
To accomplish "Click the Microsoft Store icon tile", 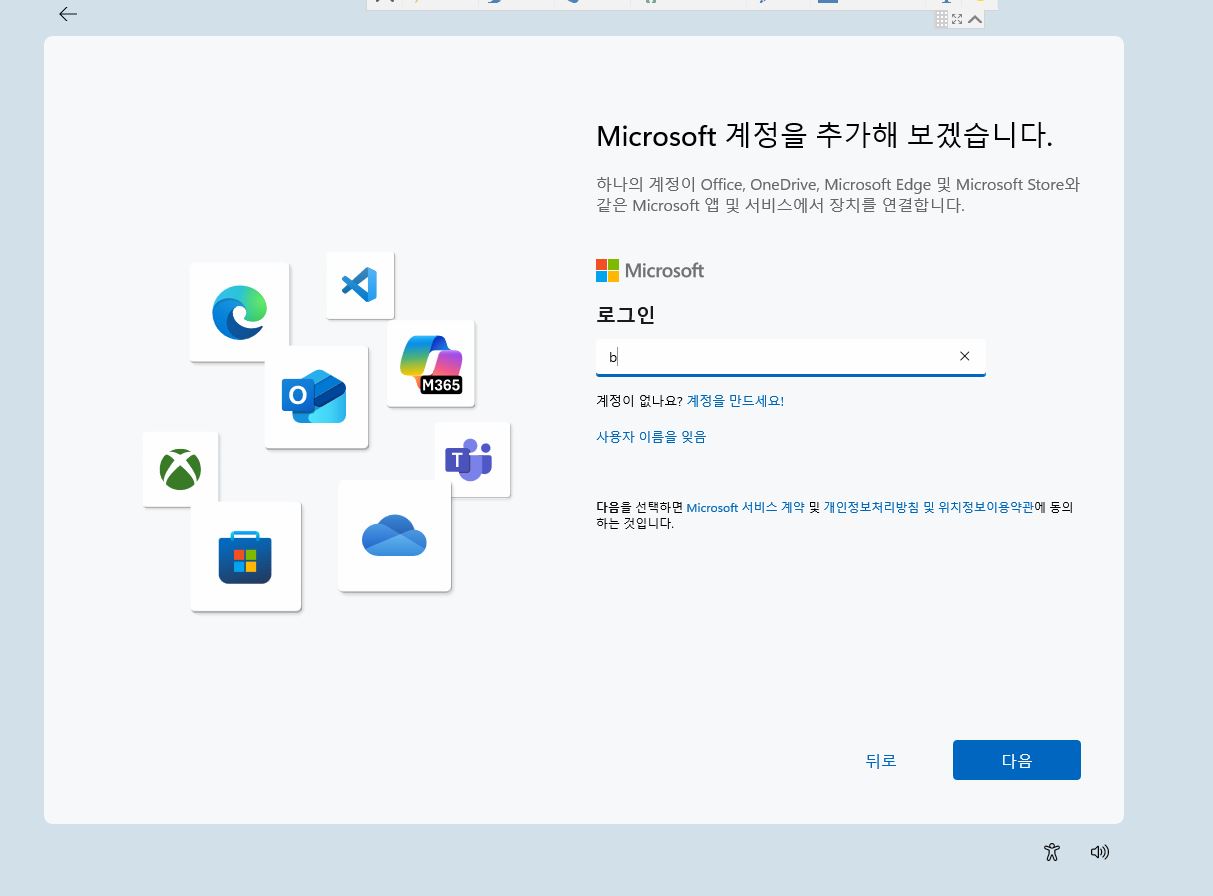I will point(246,556).
